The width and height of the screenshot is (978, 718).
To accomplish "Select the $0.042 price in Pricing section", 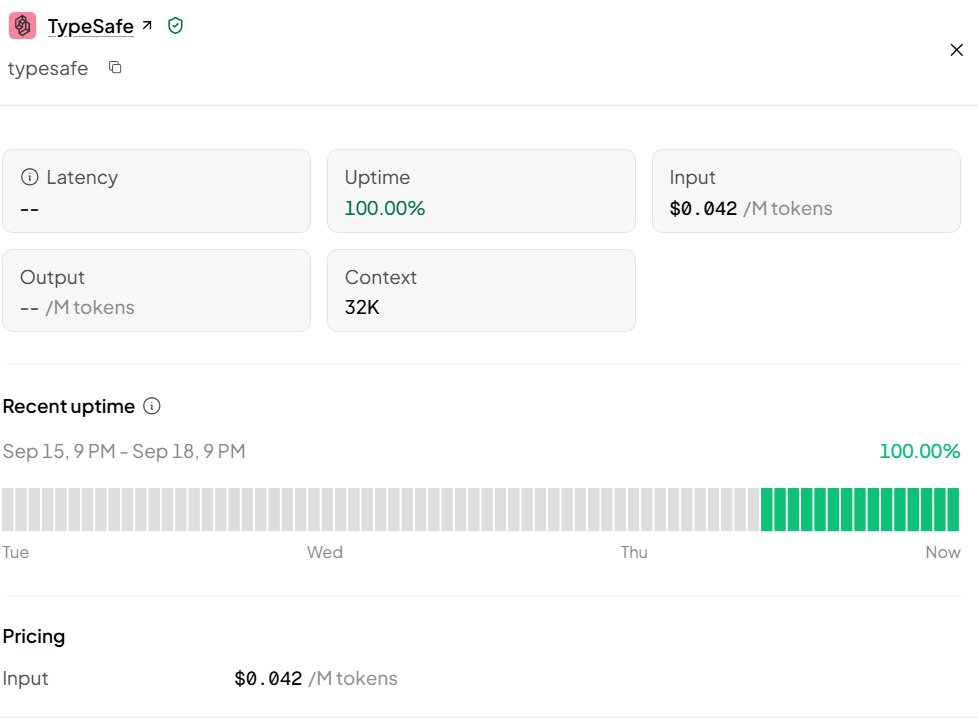I will tap(268, 678).
